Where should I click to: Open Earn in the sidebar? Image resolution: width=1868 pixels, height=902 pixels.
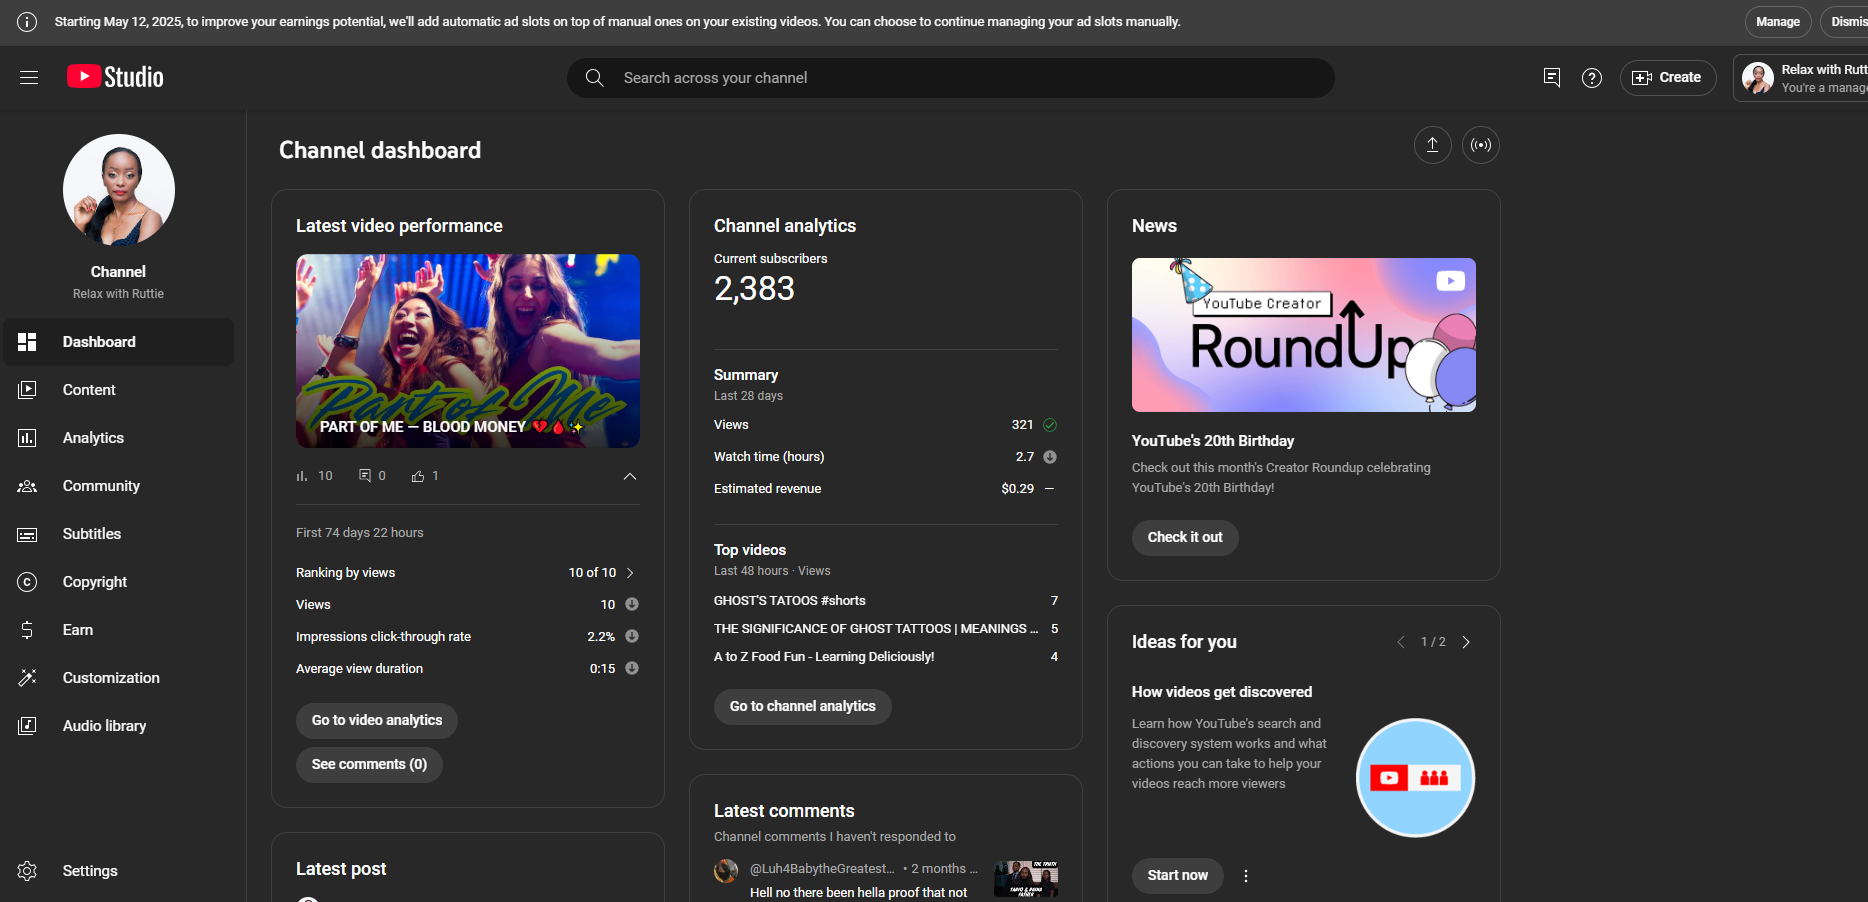point(119,630)
